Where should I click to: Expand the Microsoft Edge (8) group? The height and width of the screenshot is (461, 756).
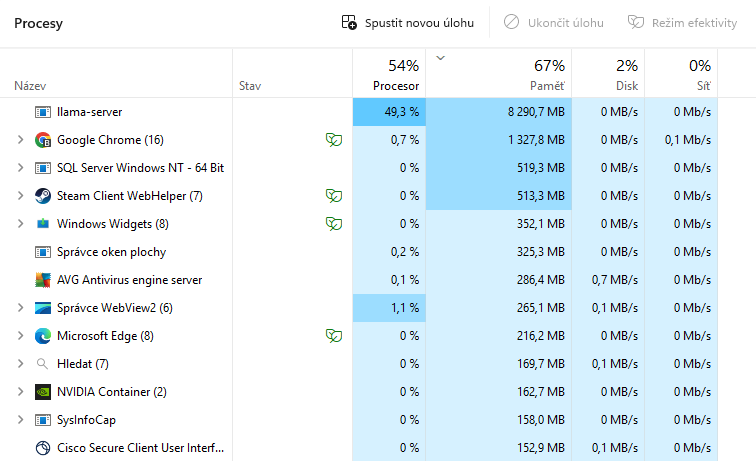point(20,336)
